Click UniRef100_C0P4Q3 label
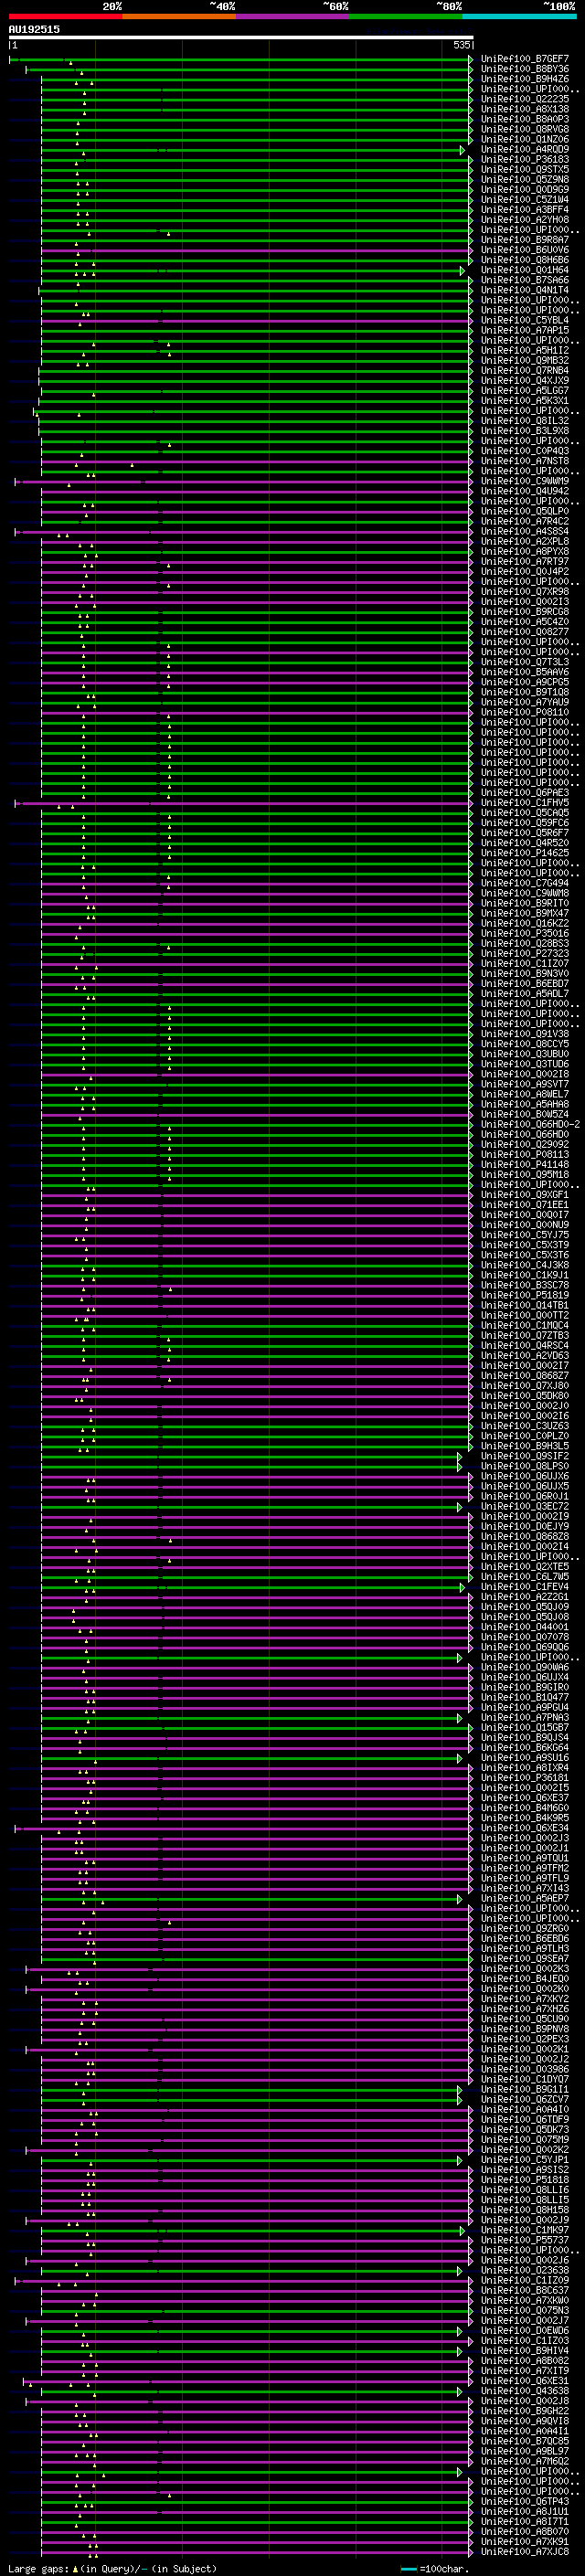585x2576 pixels. coord(524,451)
